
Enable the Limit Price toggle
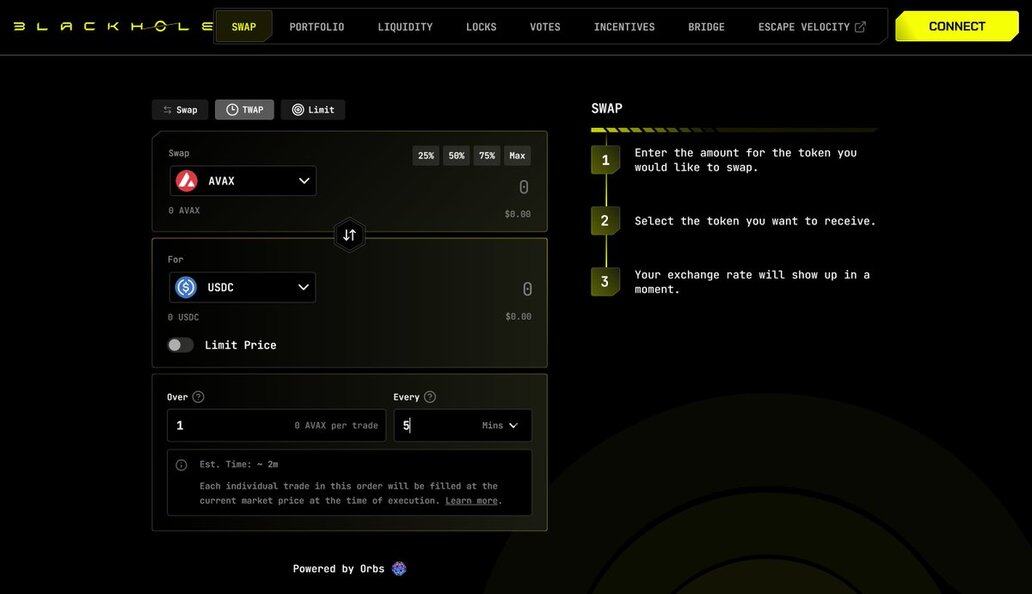180,345
